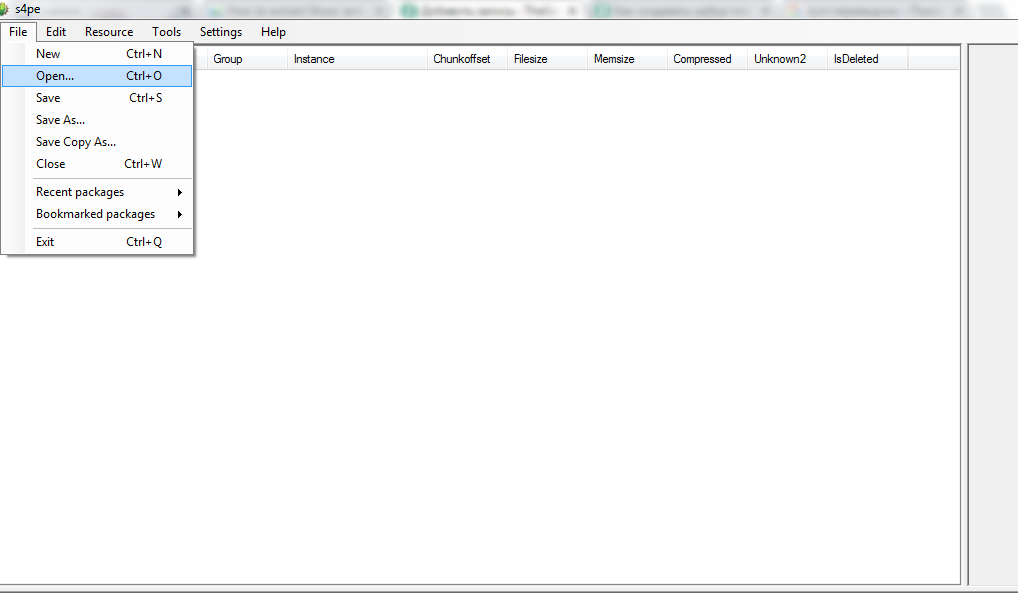
Task: Choose the Save As... option
Action: [60, 120]
